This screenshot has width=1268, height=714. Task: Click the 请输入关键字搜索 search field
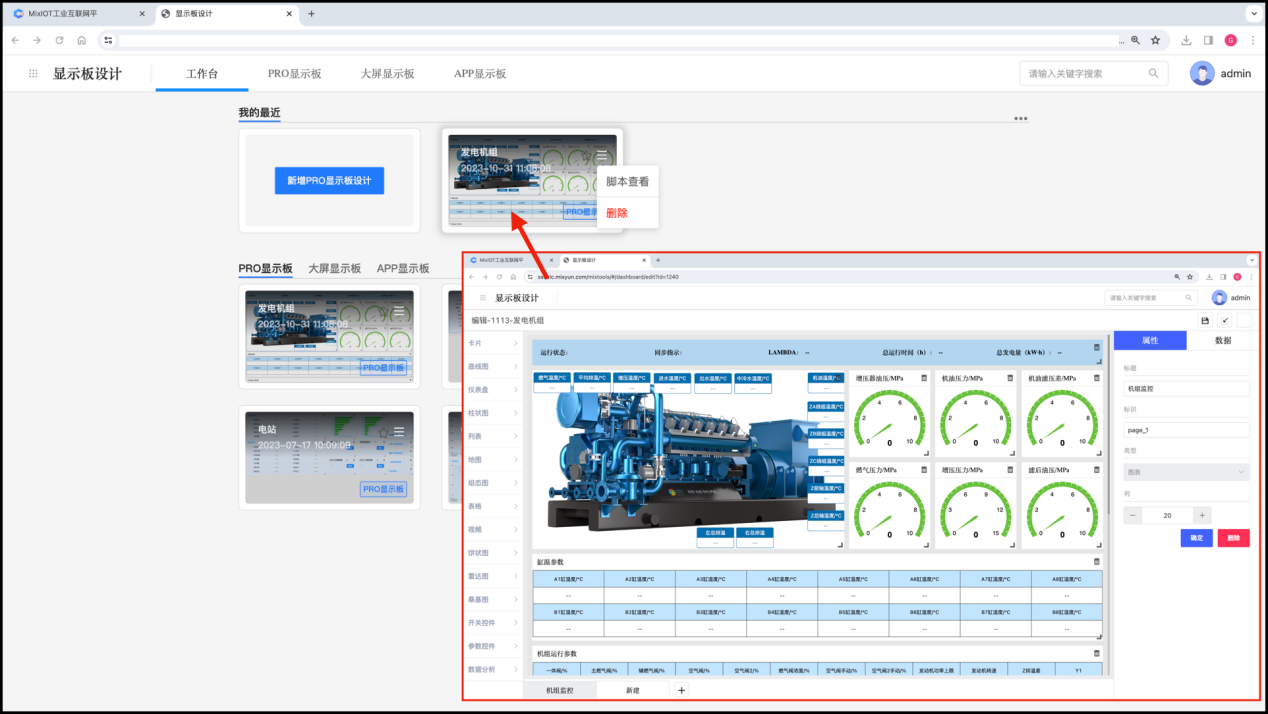(1085, 73)
